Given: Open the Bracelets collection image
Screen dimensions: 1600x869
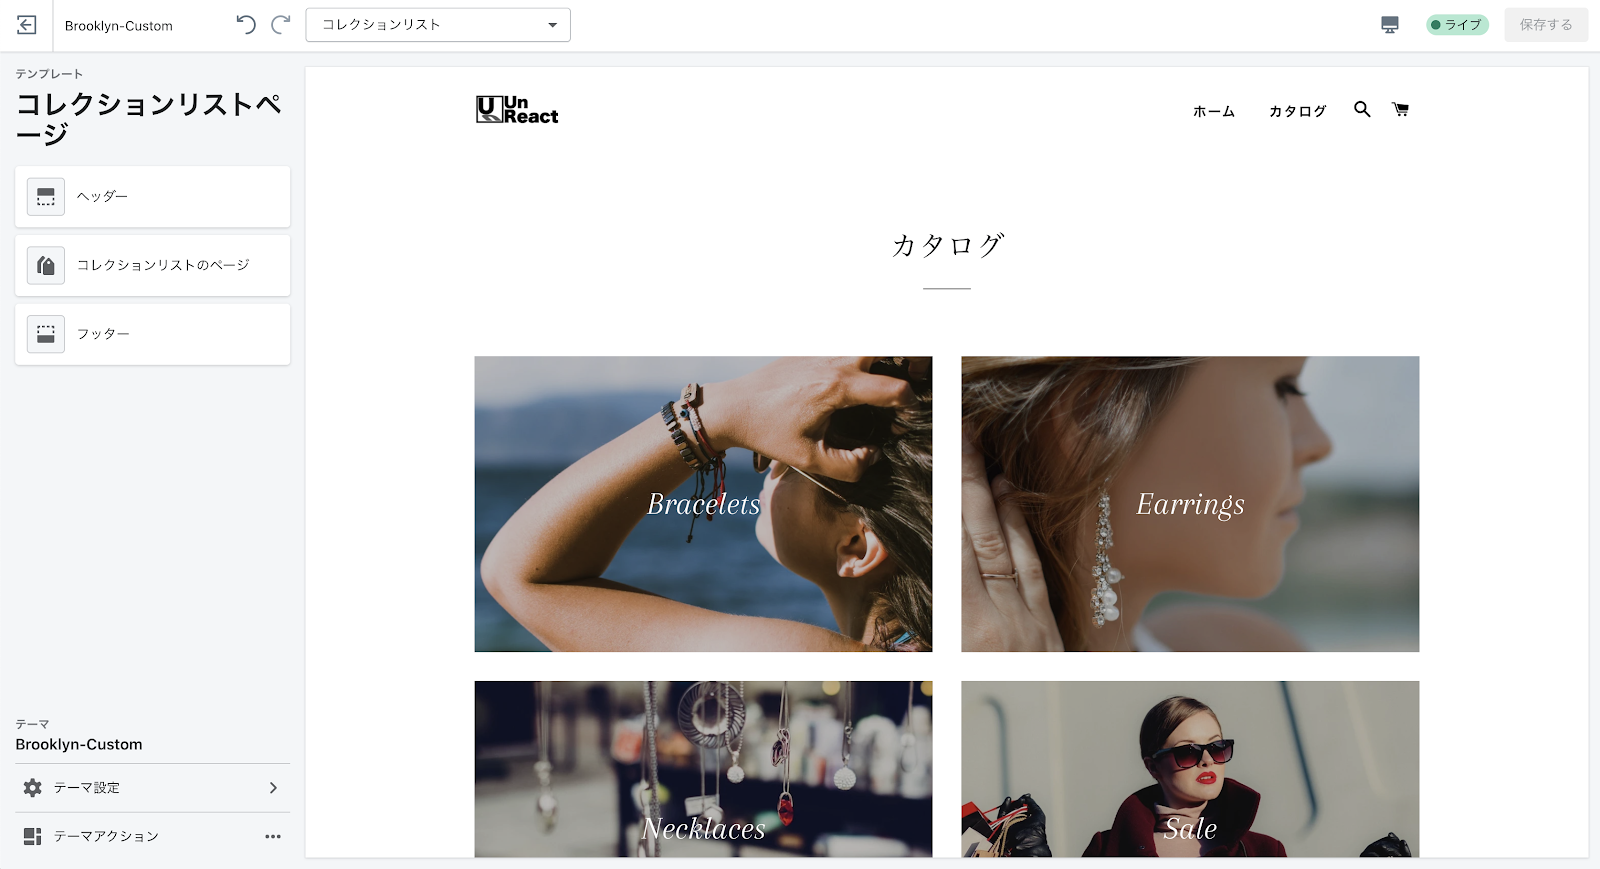Looking at the screenshot, I should pos(703,504).
